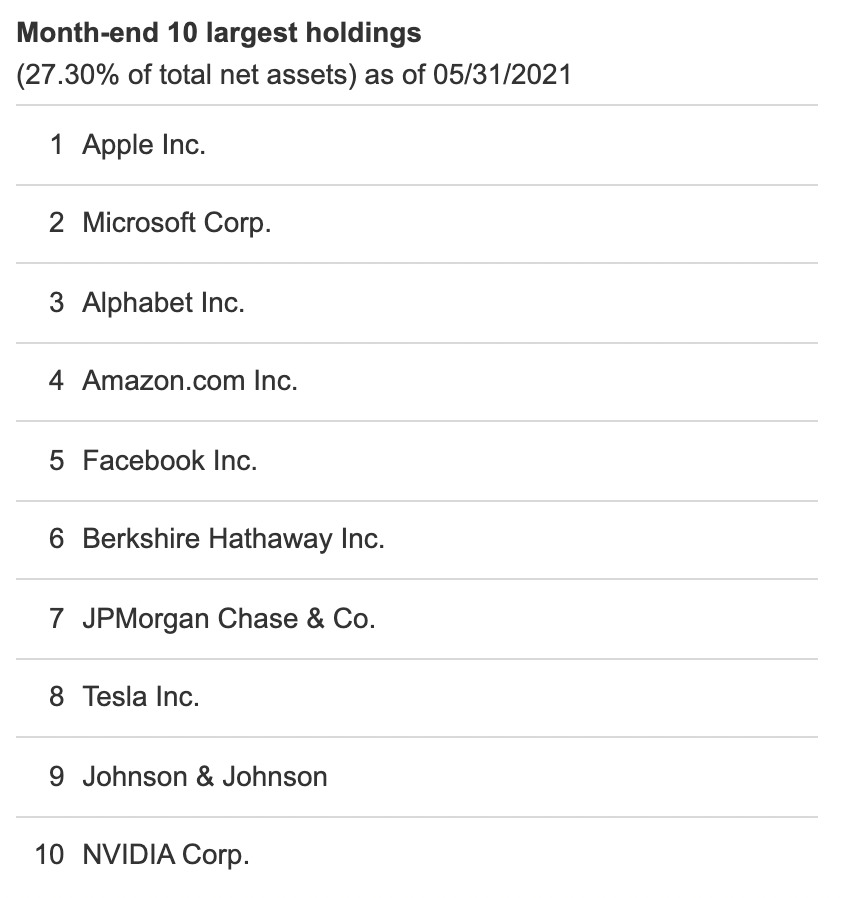This screenshot has width=848, height=898.
Task: Click rank number 6 beside Berkshire Hathaway
Action: [57, 539]
